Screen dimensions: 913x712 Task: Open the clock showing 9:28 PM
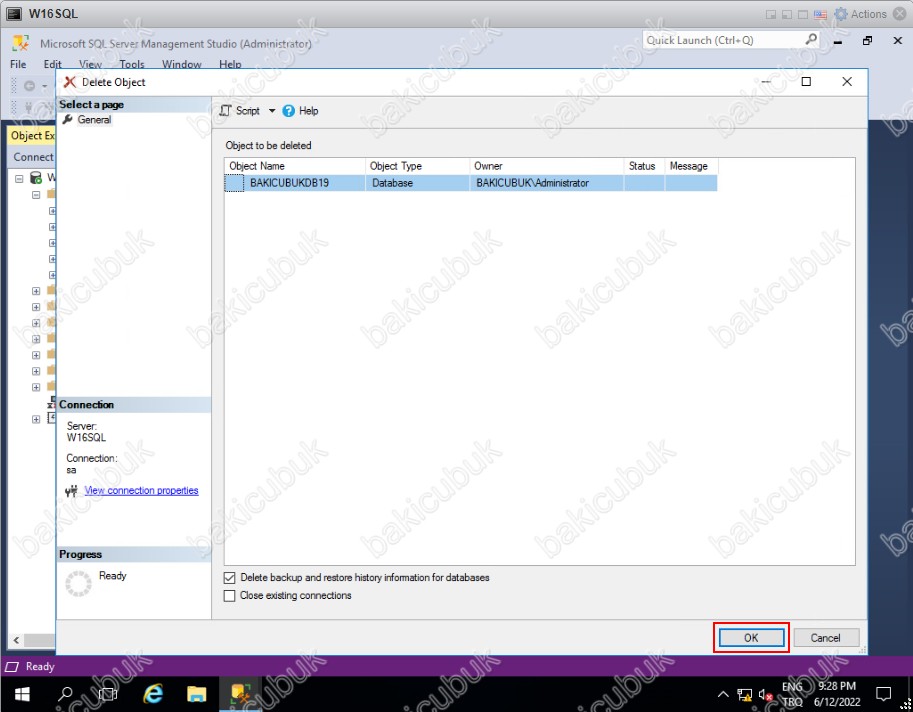click(837, 694)
